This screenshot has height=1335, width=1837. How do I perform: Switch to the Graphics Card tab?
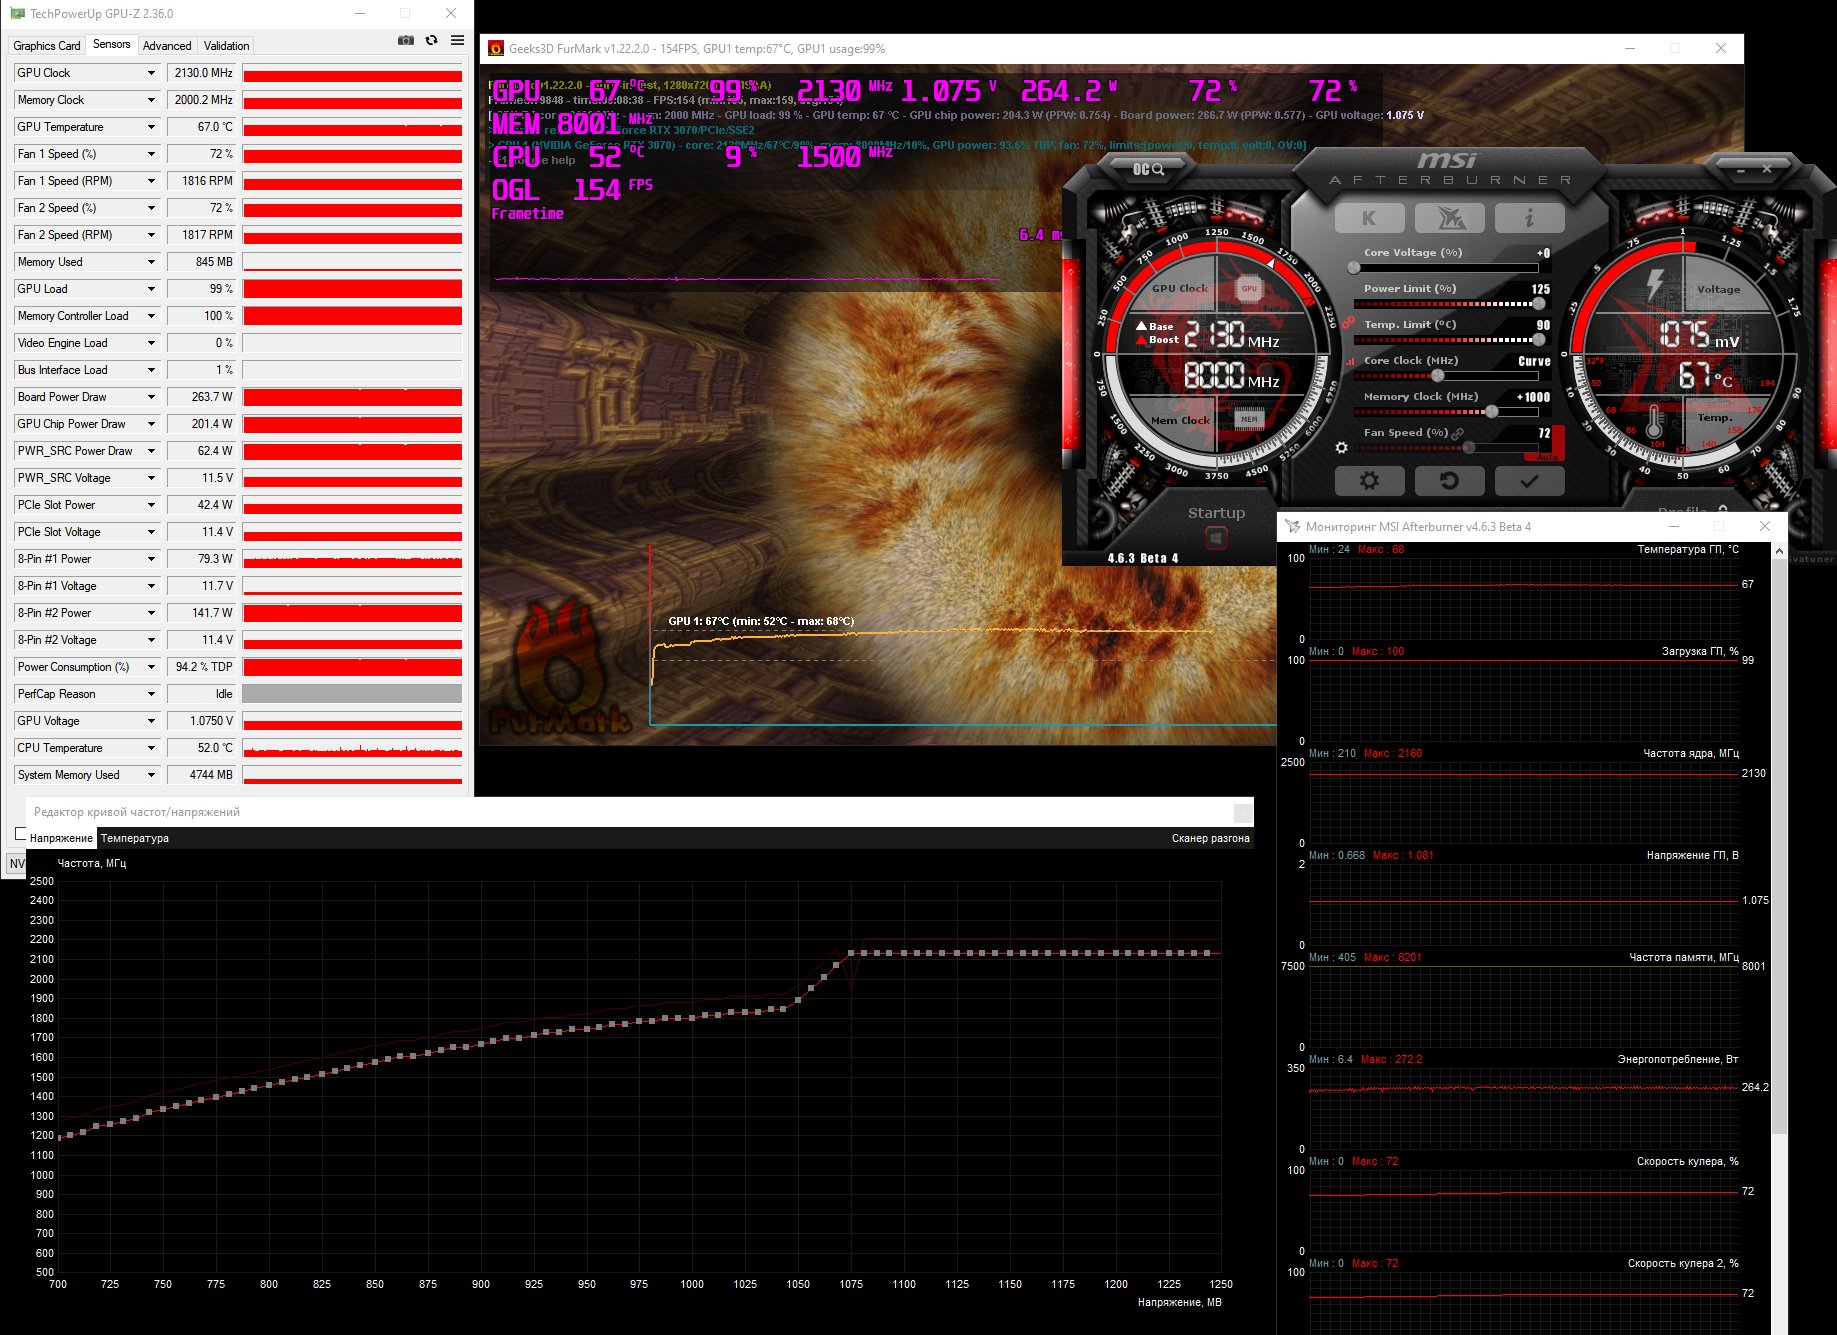pyautogui.click(x=47, y=46)
